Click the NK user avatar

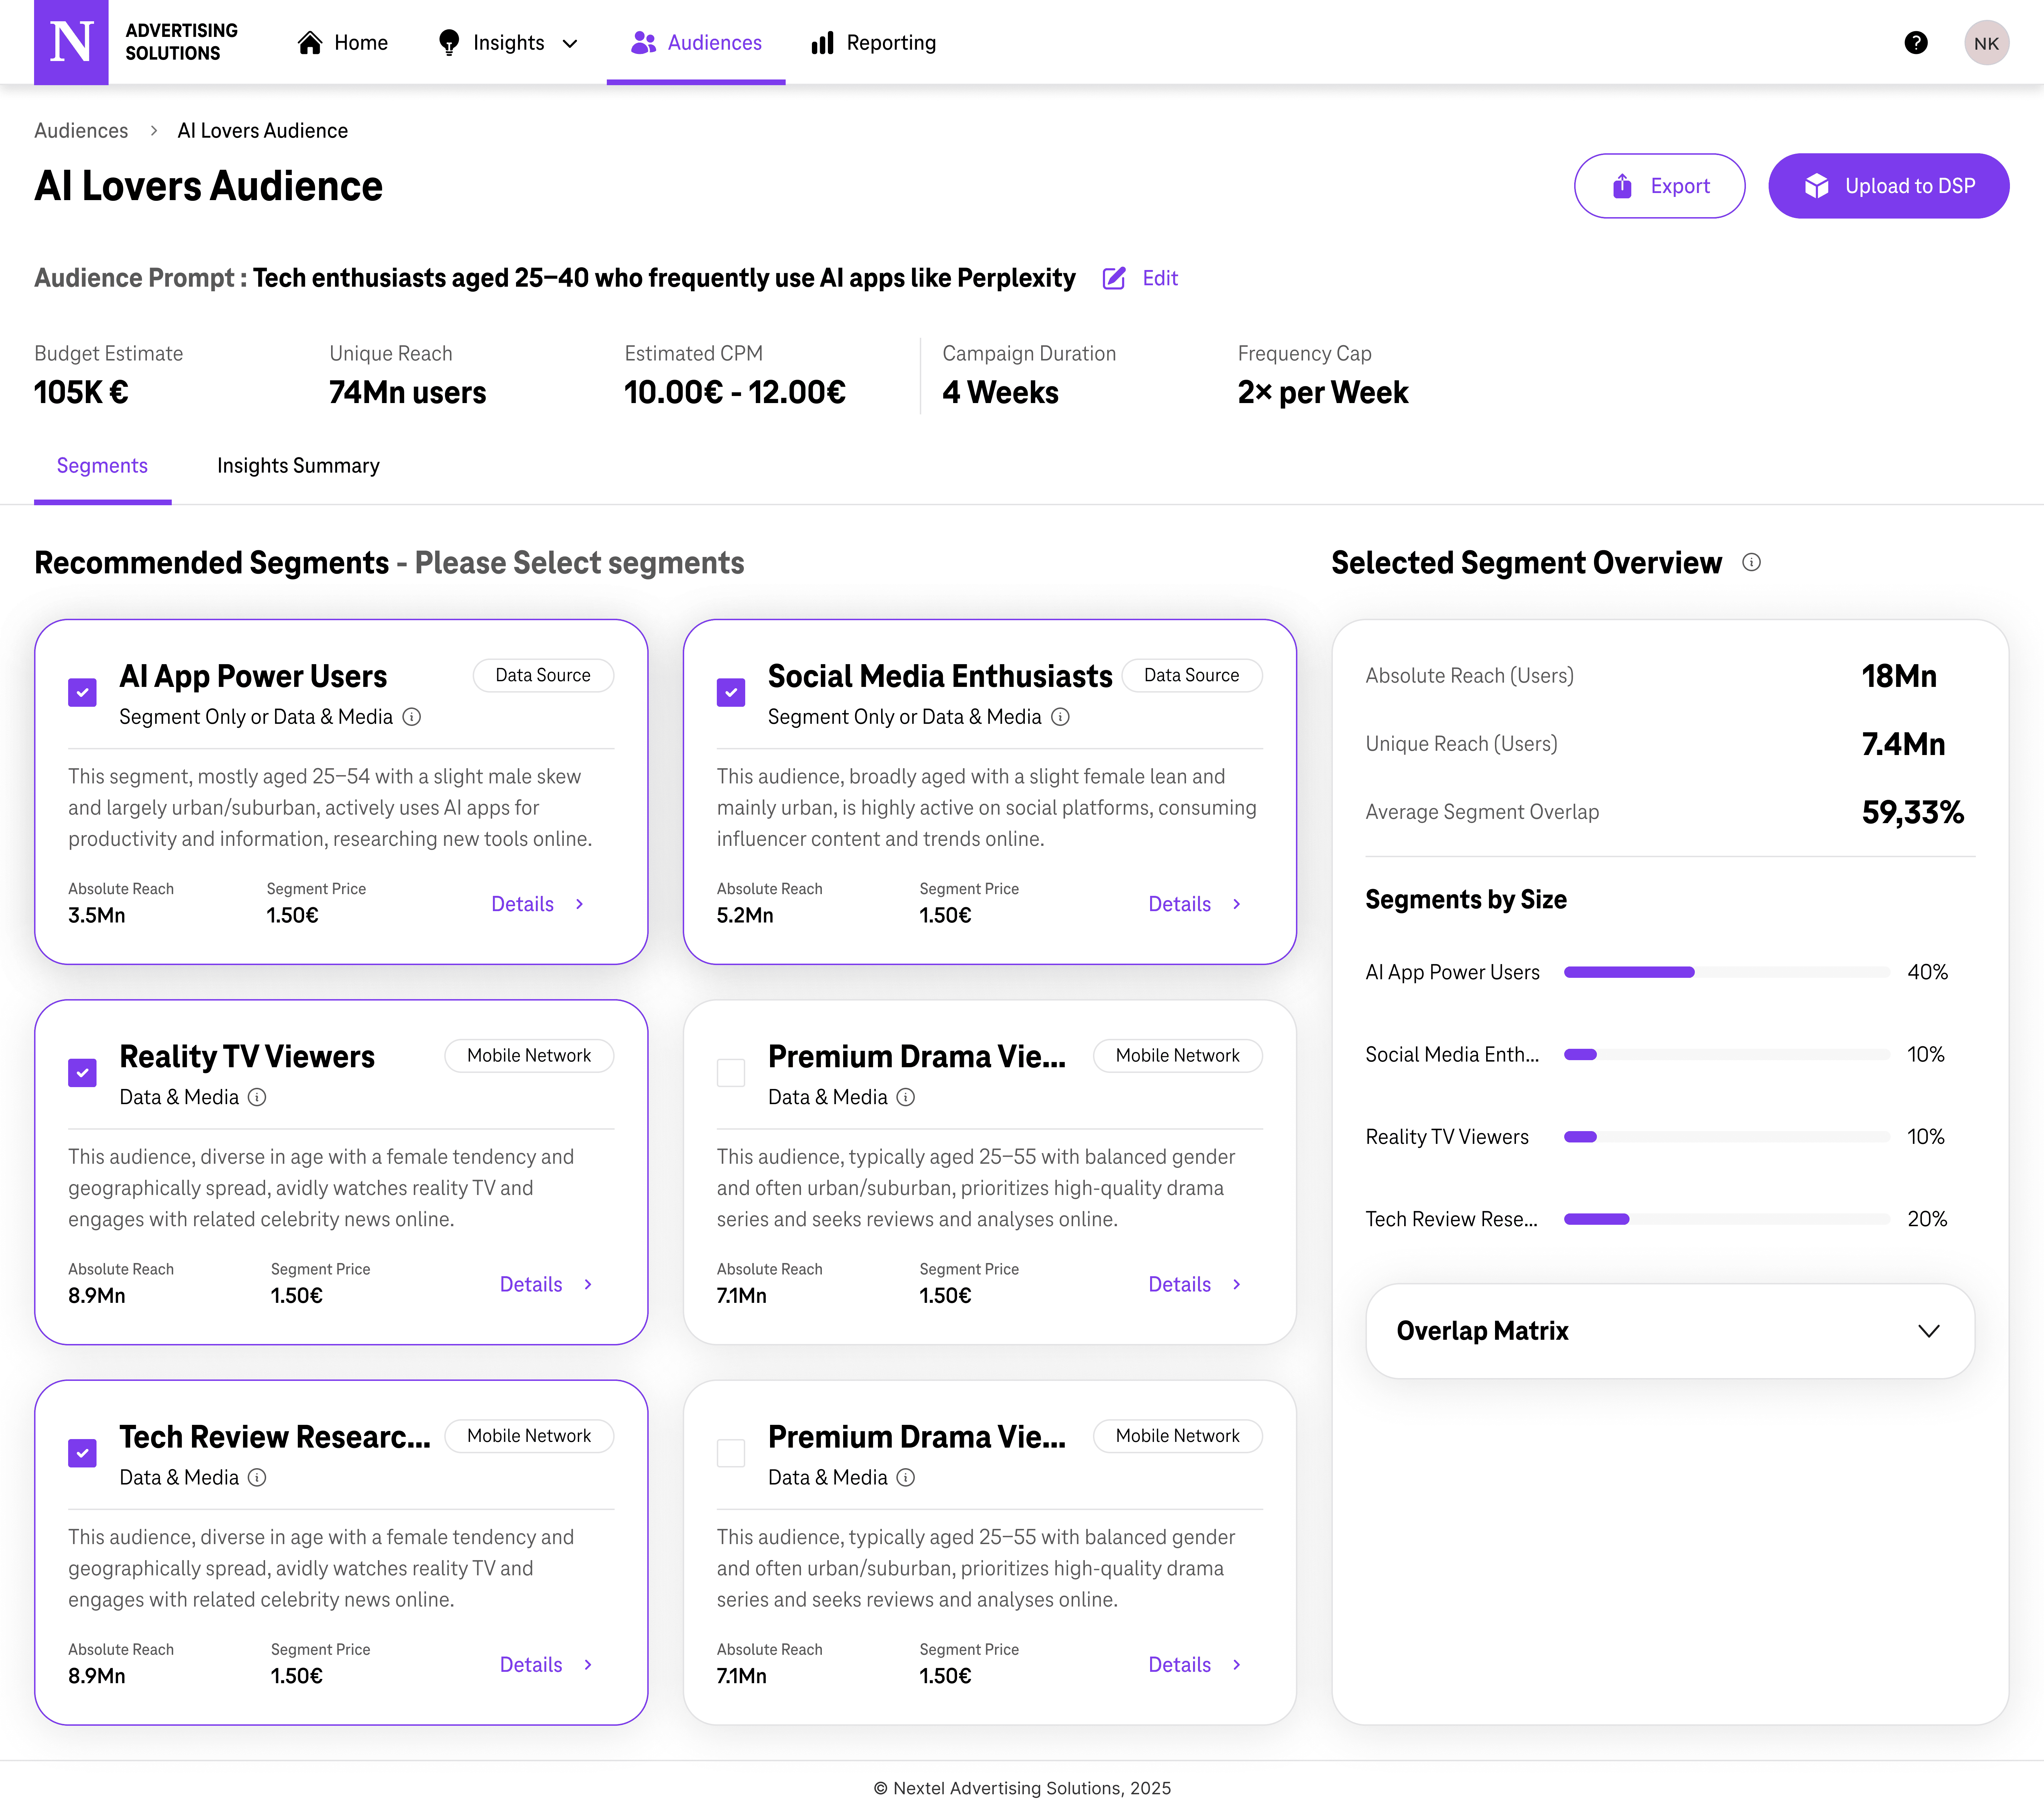point(1986,43)
